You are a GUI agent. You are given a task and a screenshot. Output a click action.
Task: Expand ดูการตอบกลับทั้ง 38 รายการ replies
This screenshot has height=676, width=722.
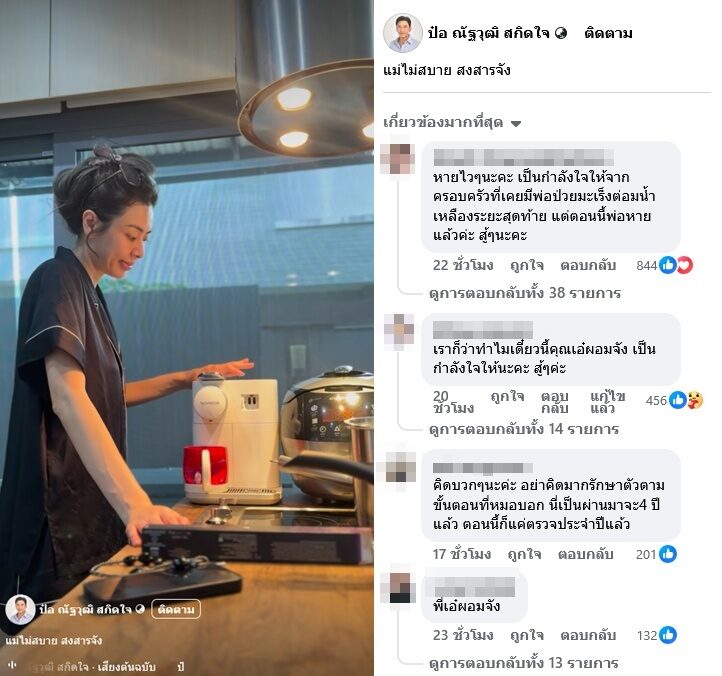525,293
